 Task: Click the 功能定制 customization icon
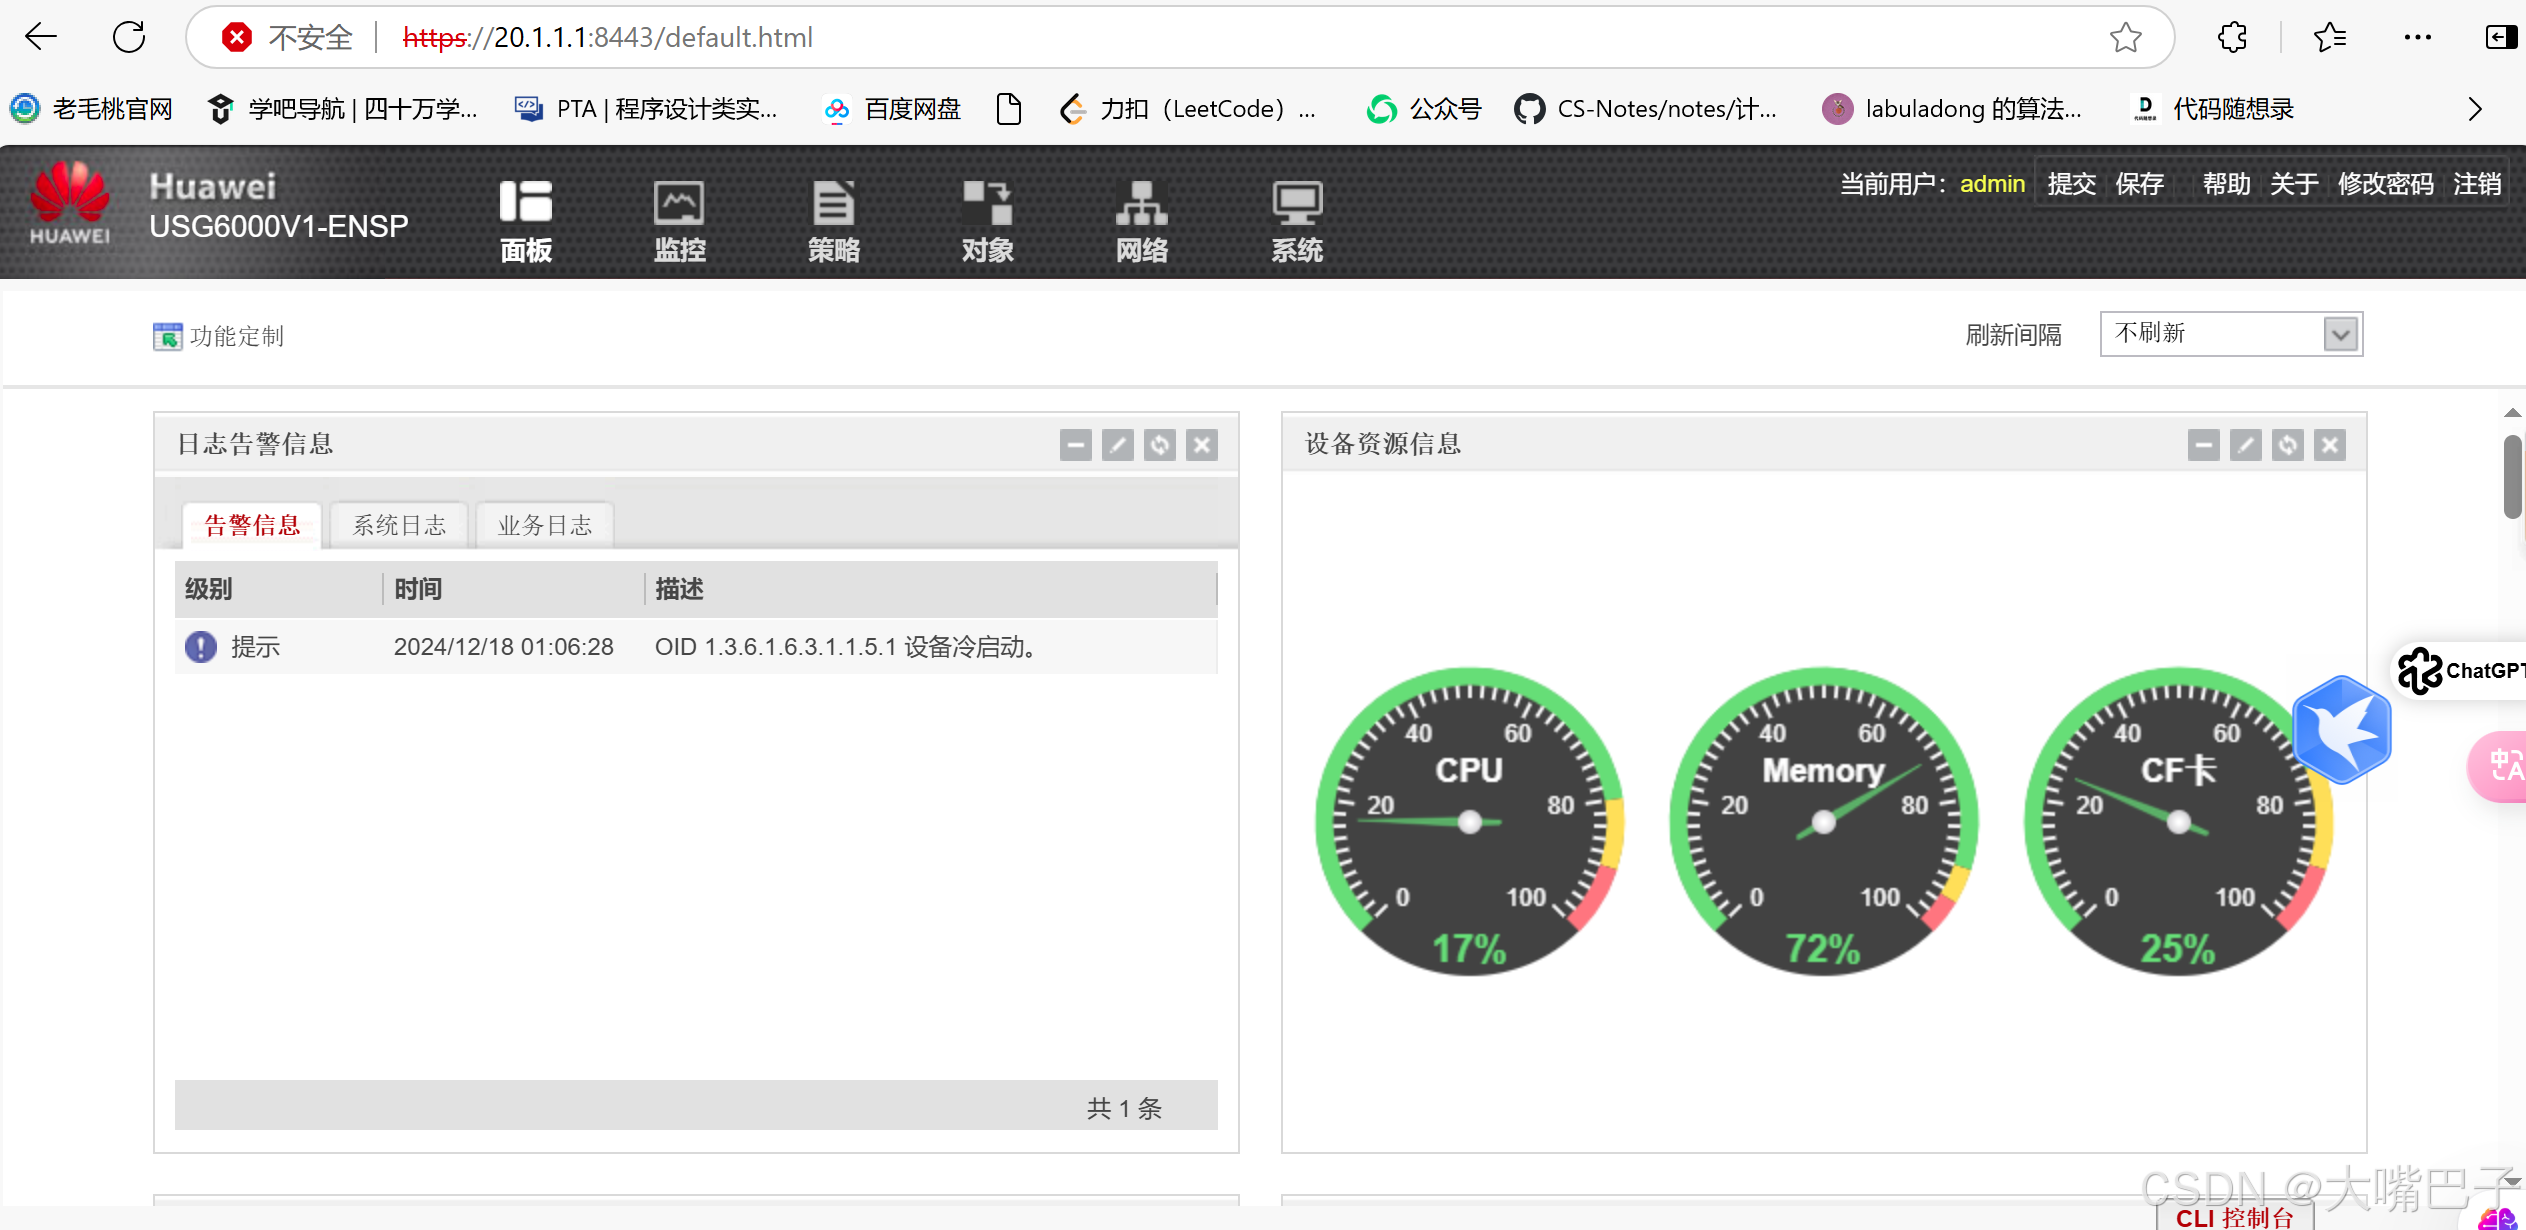pos(166,336)
